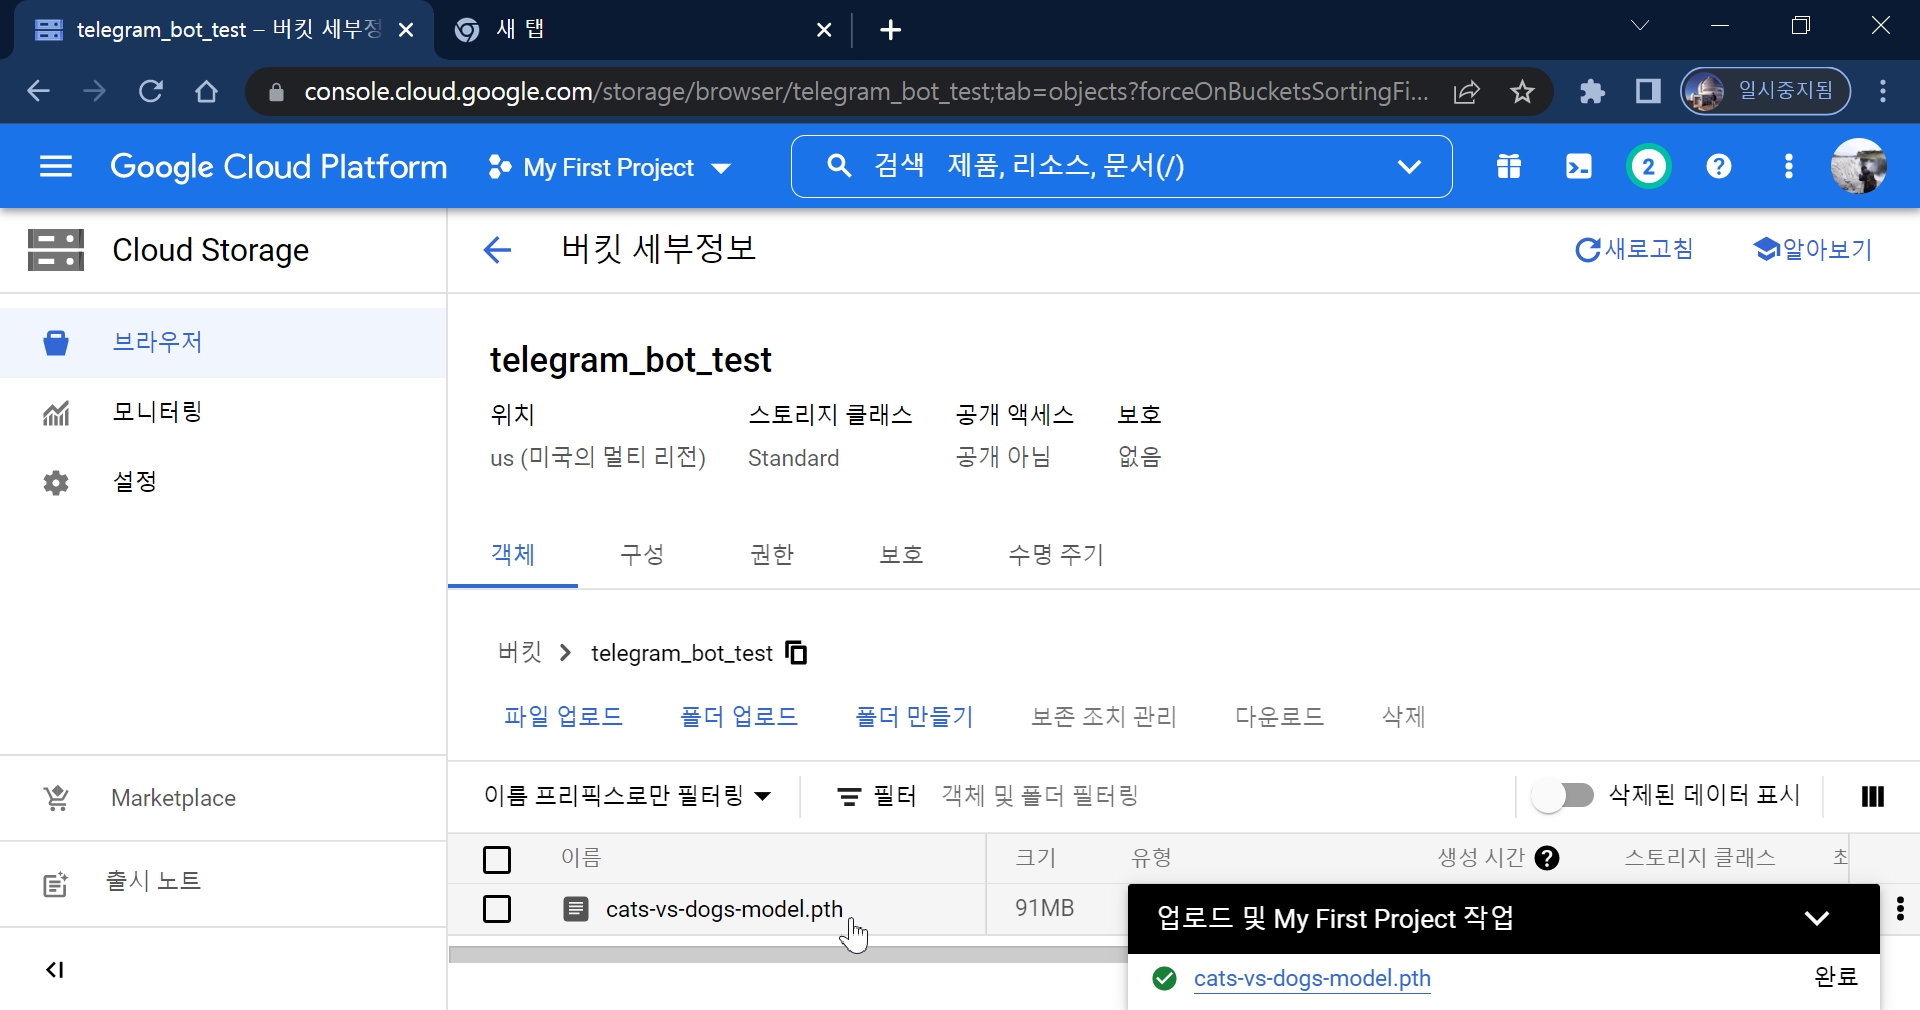This screenshot has height=1010, width=1920.
Task: Open 설정 in the sidebar
Action: (223, 482)
